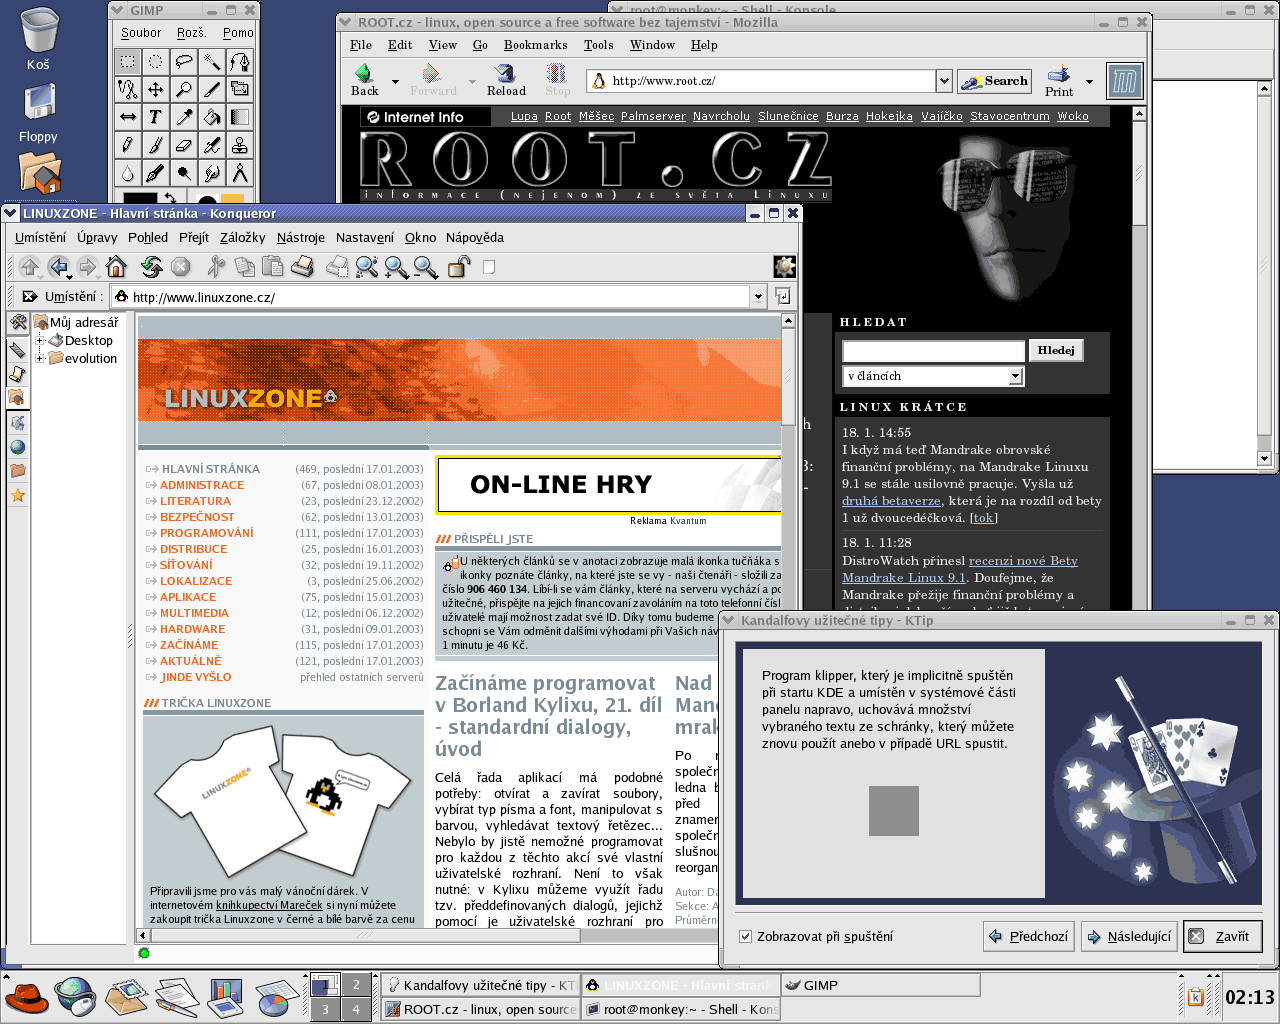Open Mozilla URL bar dropdown arrow
1280x1024 pixels.
point(943,81)
